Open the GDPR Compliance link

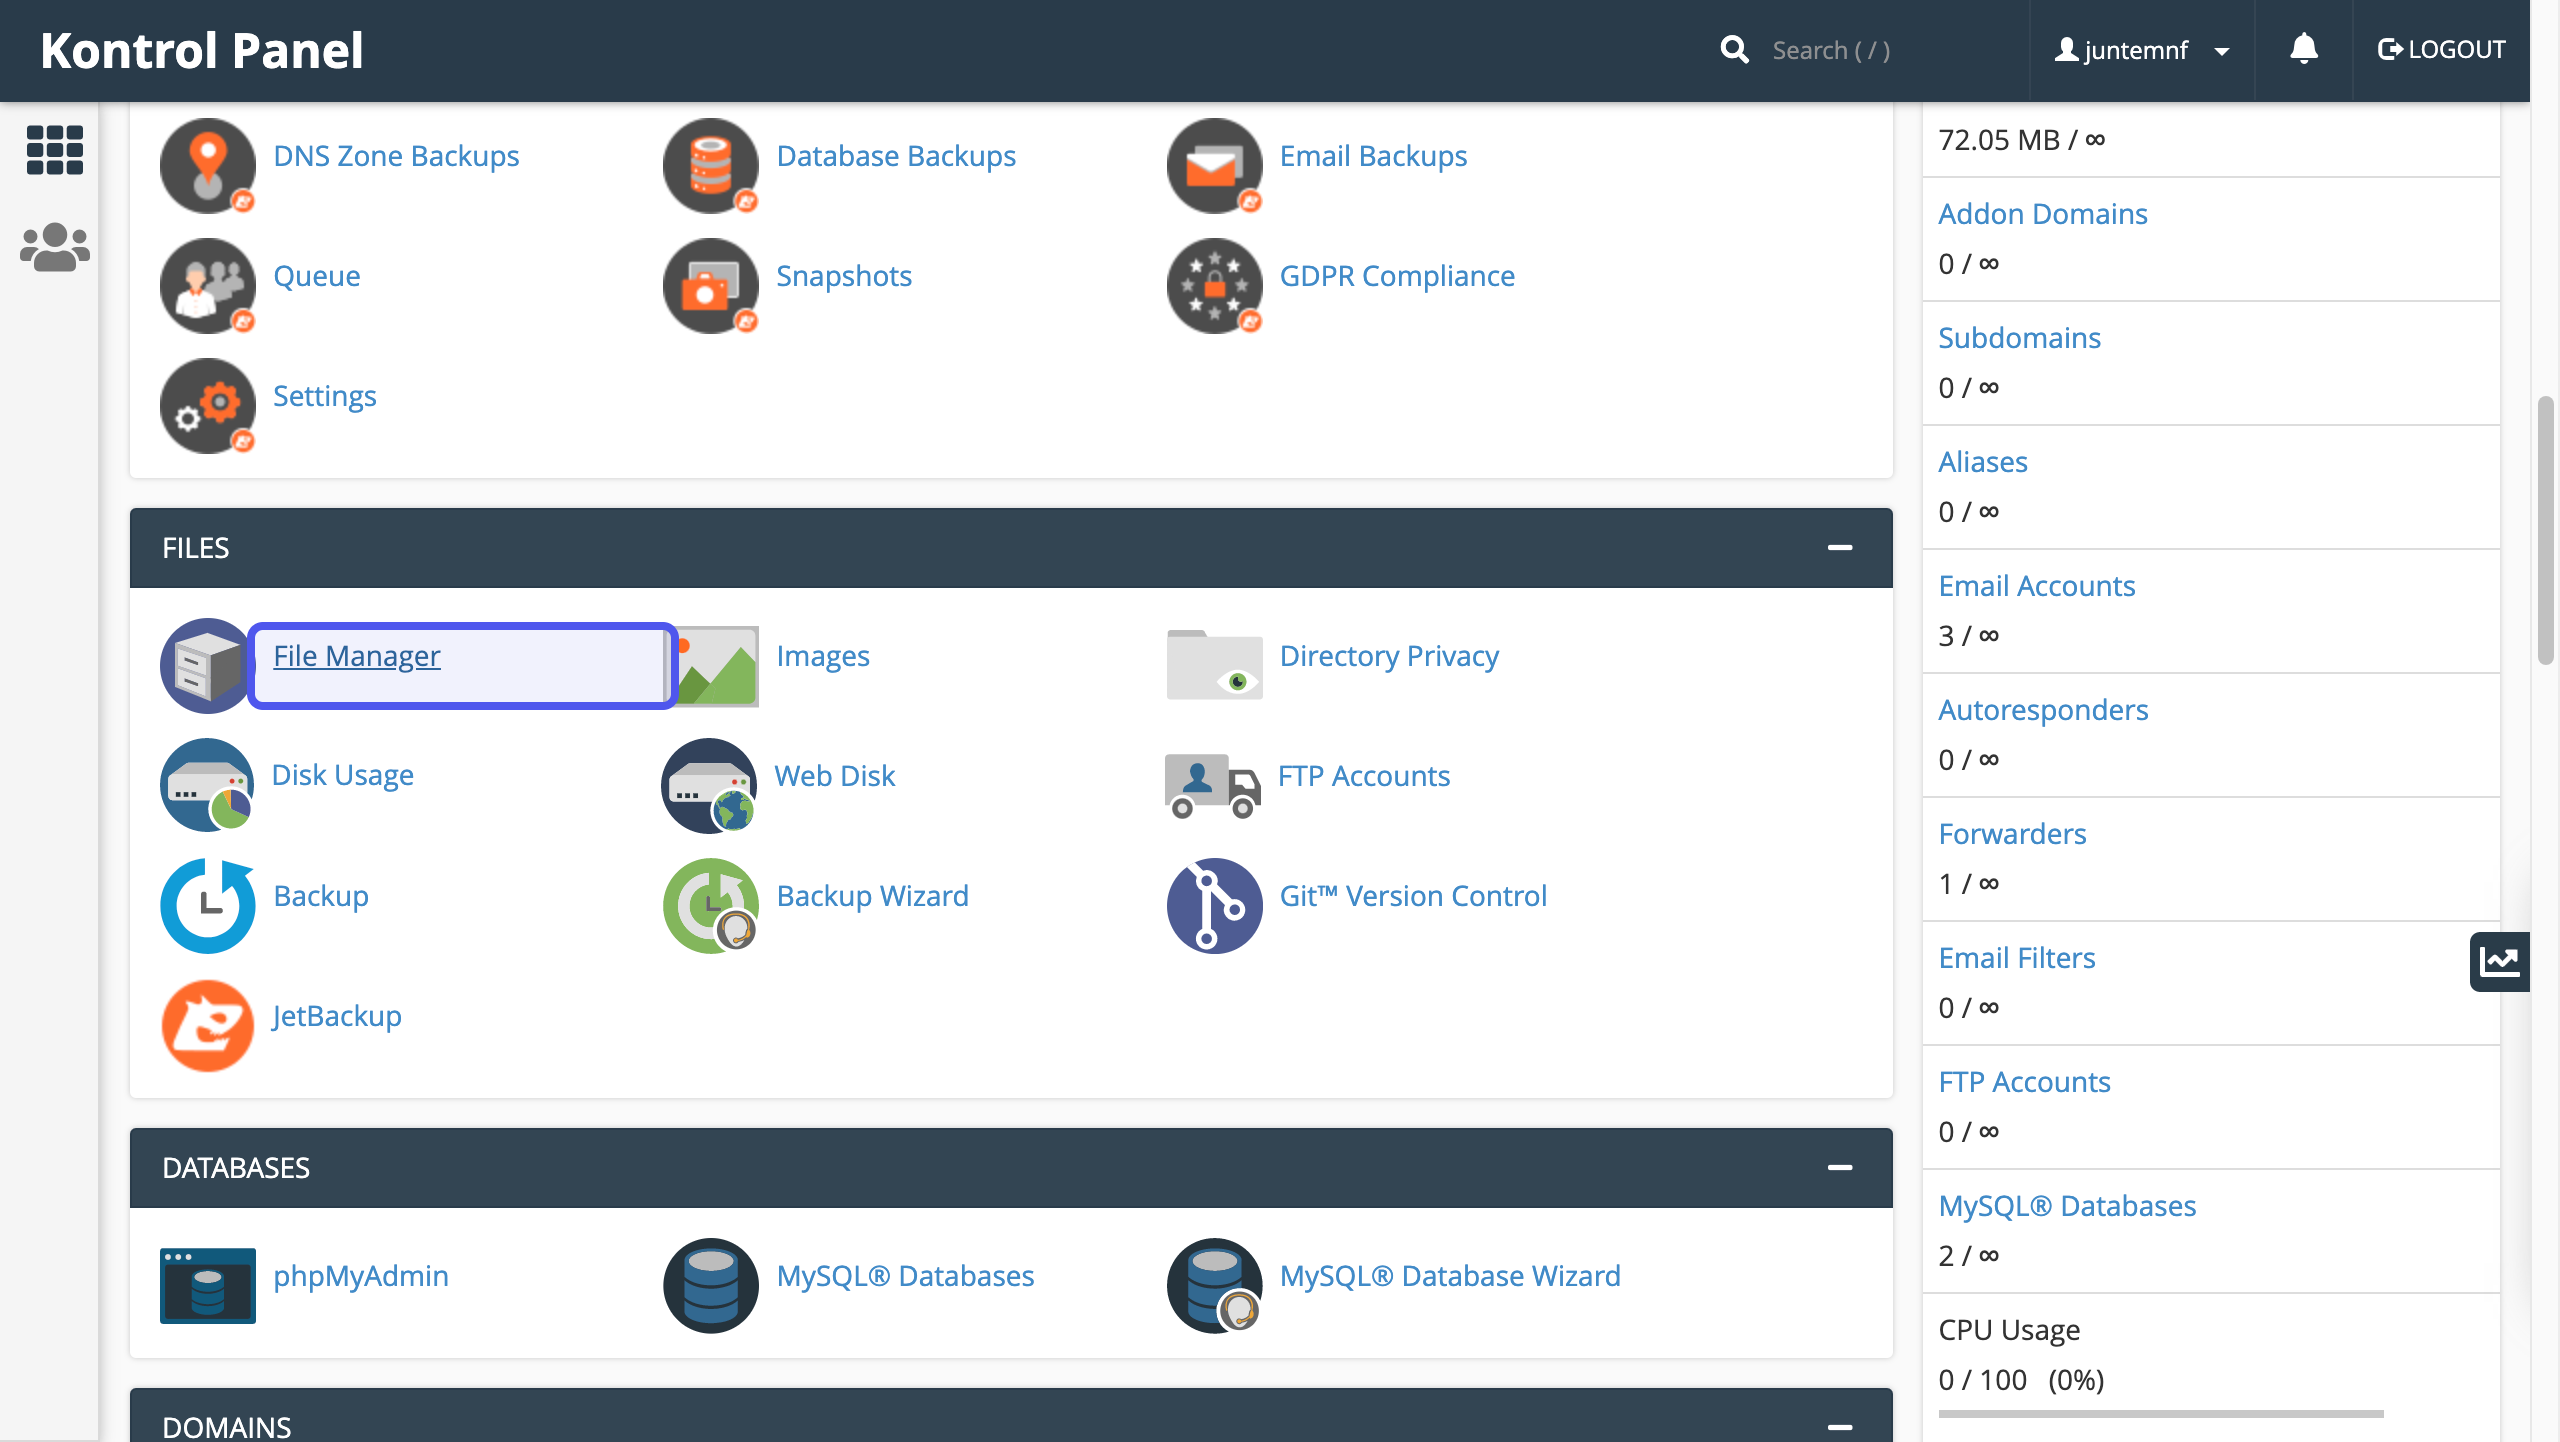(x=1397, y=275)
